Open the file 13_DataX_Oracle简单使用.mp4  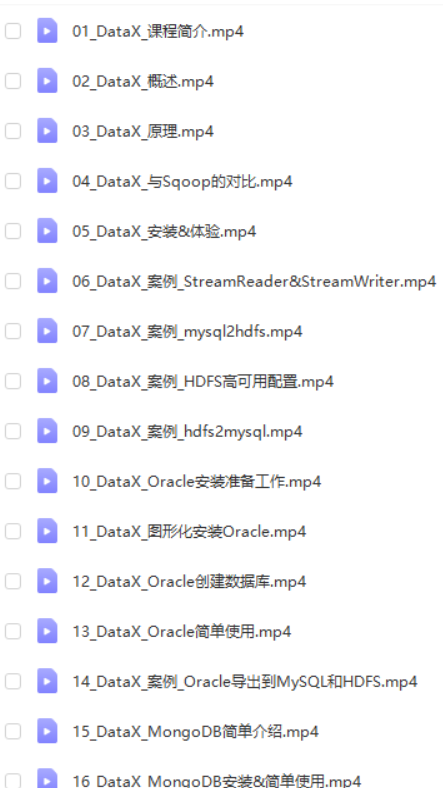[182, 632]
